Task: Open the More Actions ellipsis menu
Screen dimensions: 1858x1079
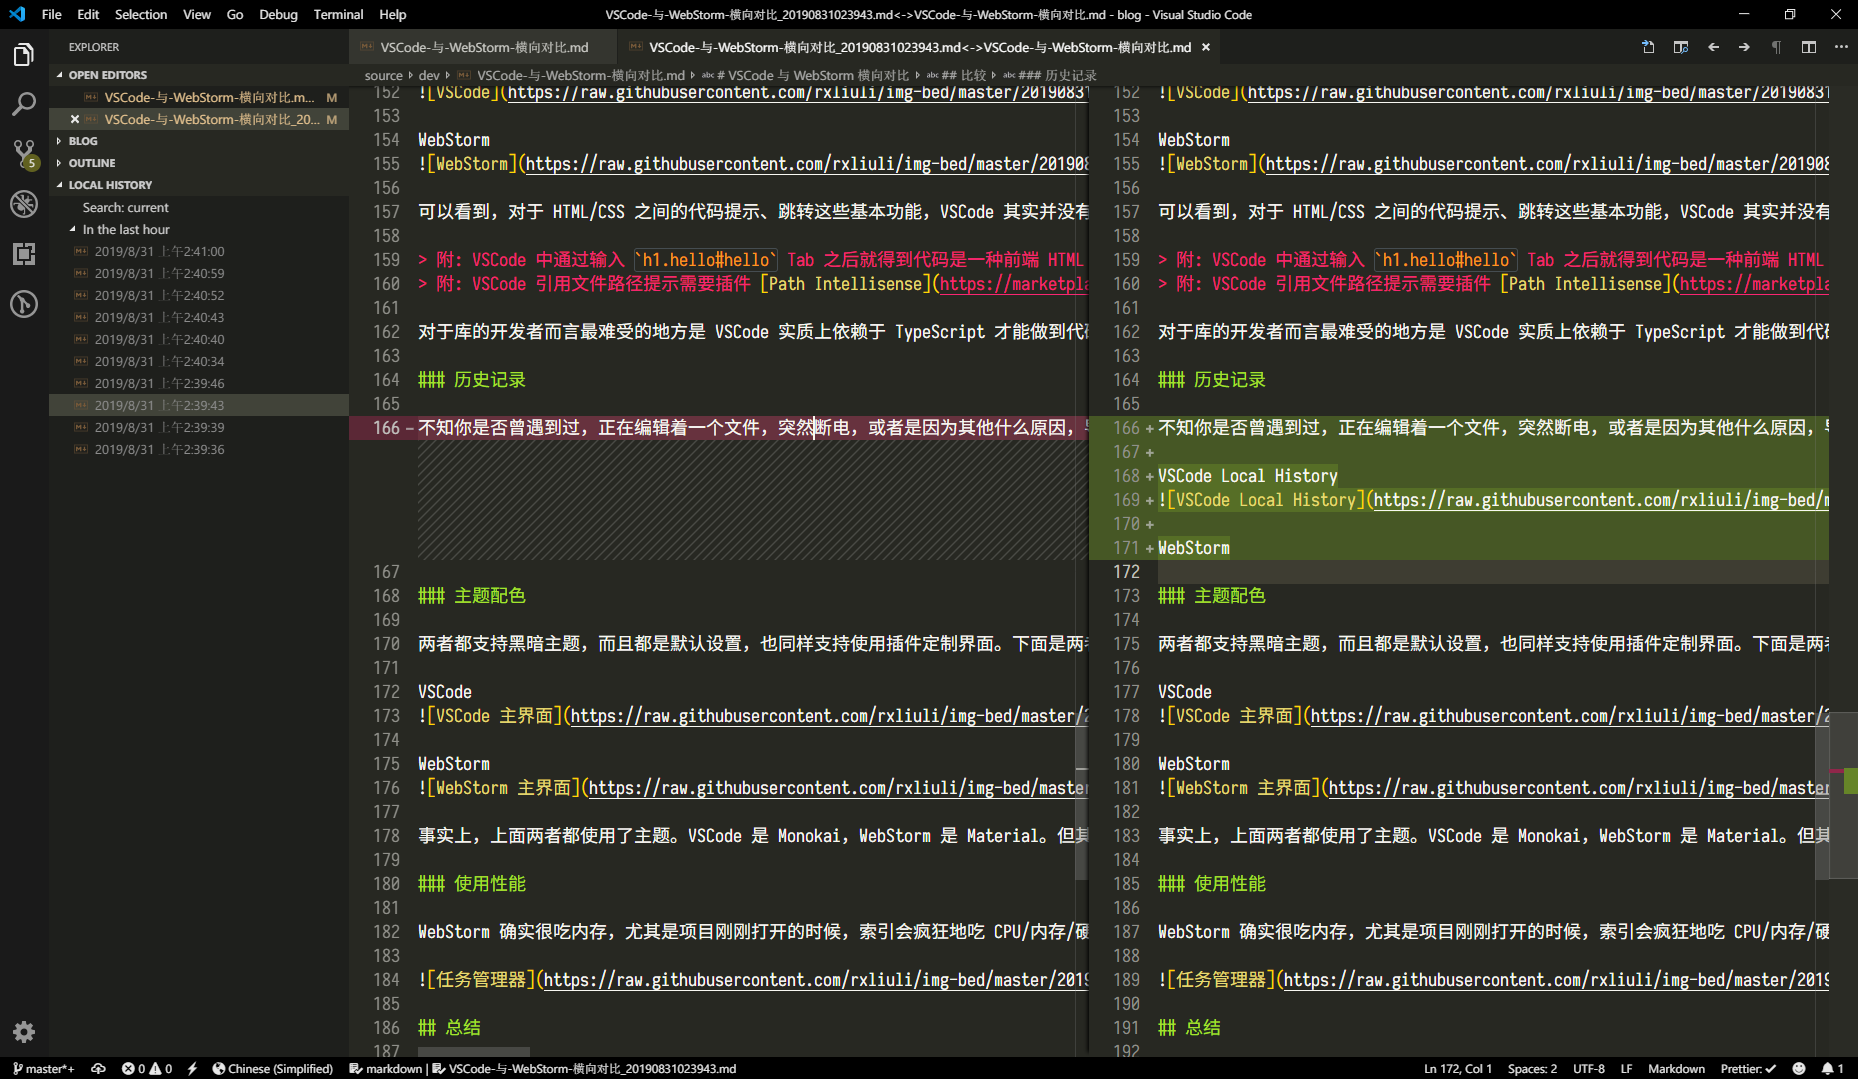Action: pos(1841,47)
